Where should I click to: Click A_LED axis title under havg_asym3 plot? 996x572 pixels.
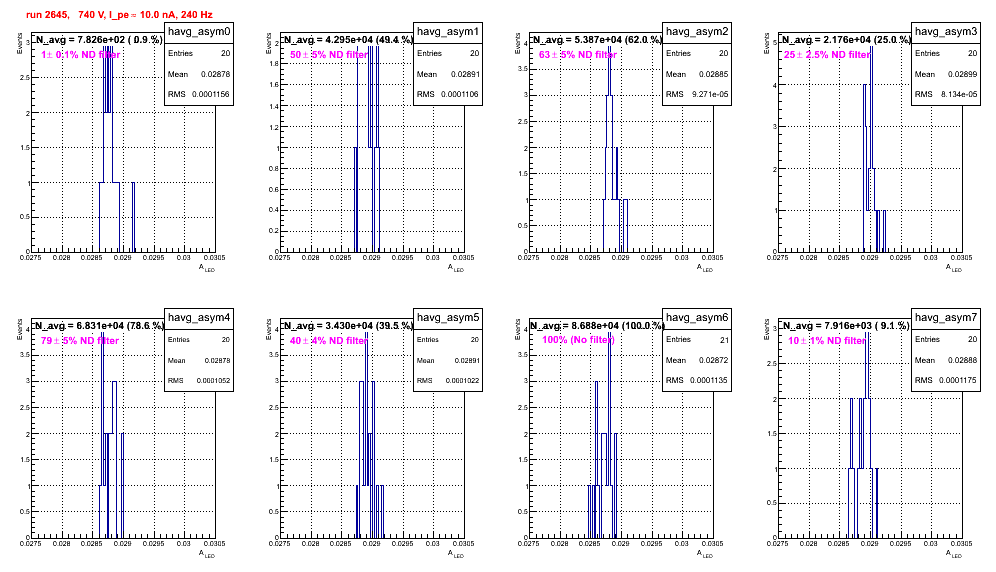[954, 268]
